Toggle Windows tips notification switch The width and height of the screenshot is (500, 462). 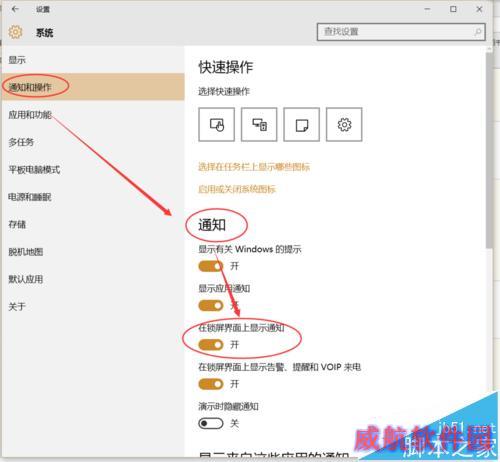[x=211, y=266]
